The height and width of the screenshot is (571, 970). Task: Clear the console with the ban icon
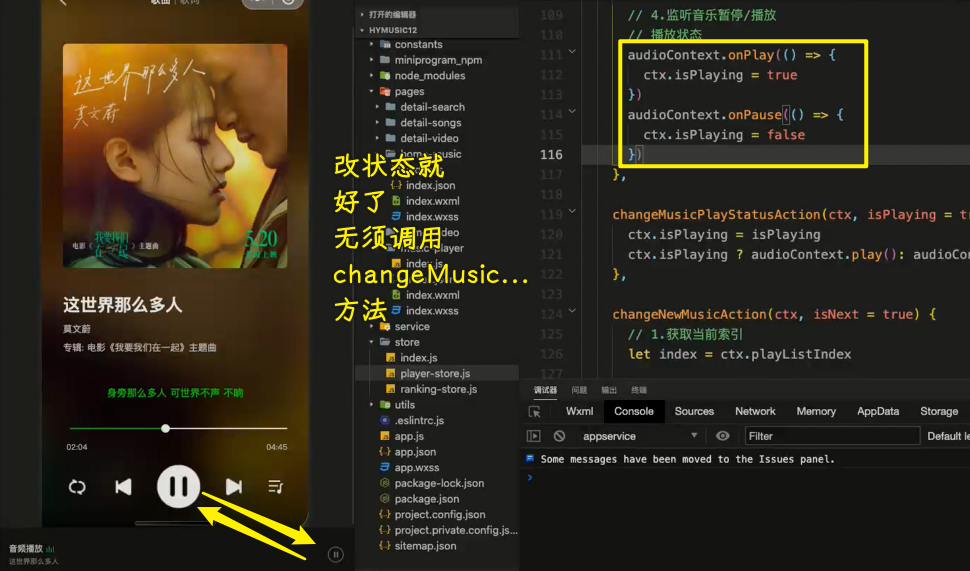tap(559, 436)
